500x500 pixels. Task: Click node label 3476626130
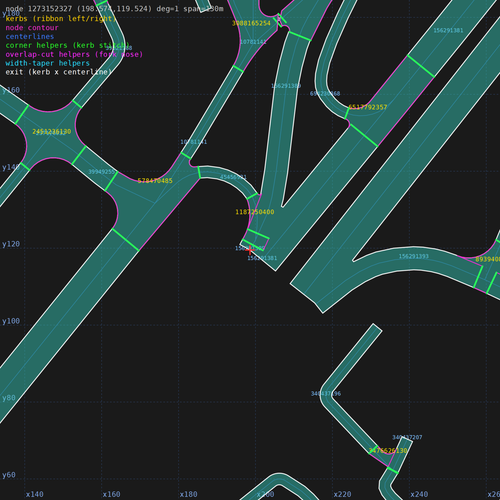388,451
